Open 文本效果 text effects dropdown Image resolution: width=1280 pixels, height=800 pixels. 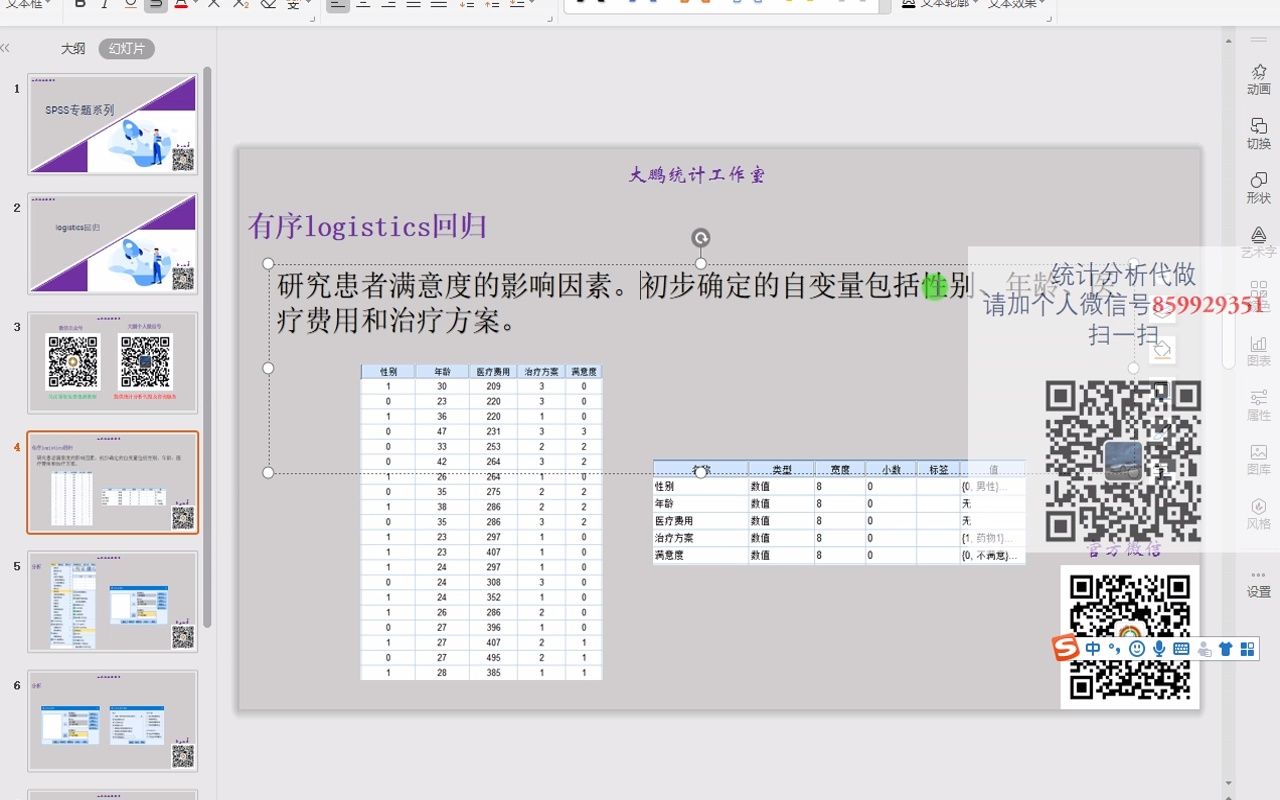1016,4
